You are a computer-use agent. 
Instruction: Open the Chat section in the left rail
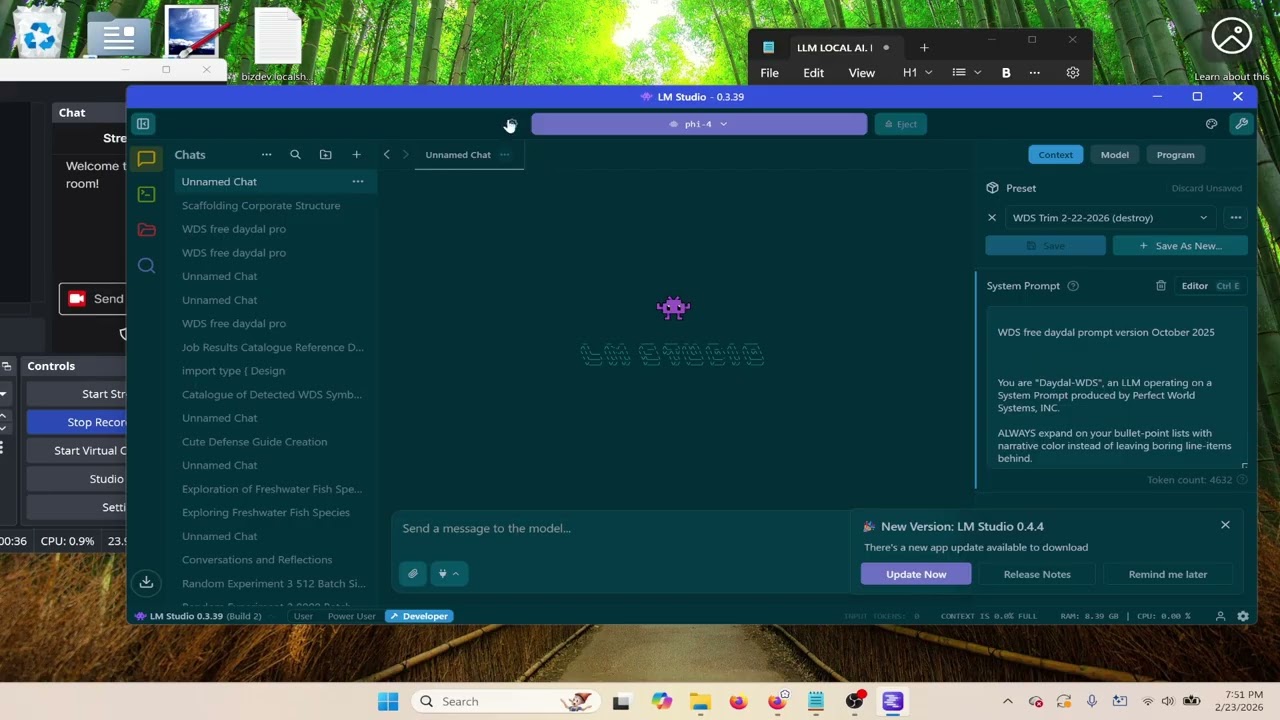146,159
